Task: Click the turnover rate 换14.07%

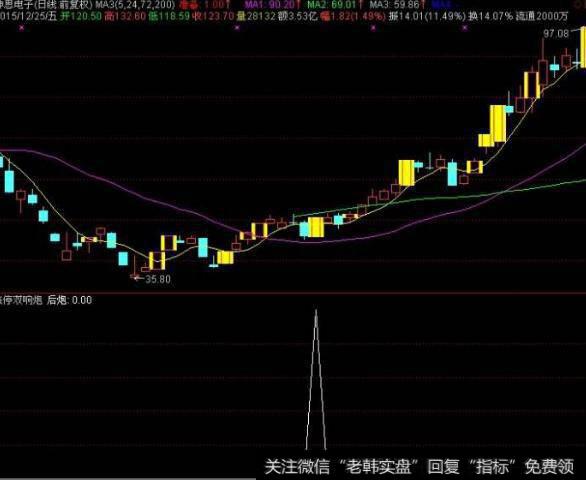Action: point(491,16)
